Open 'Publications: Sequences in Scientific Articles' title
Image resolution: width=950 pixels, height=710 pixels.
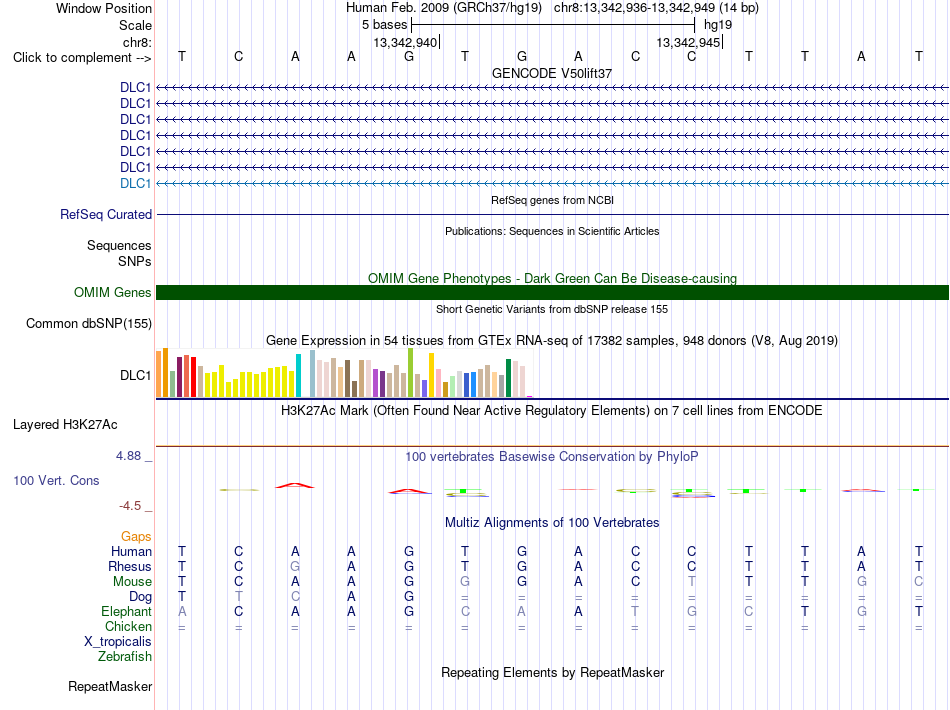[x=552, y=231]
